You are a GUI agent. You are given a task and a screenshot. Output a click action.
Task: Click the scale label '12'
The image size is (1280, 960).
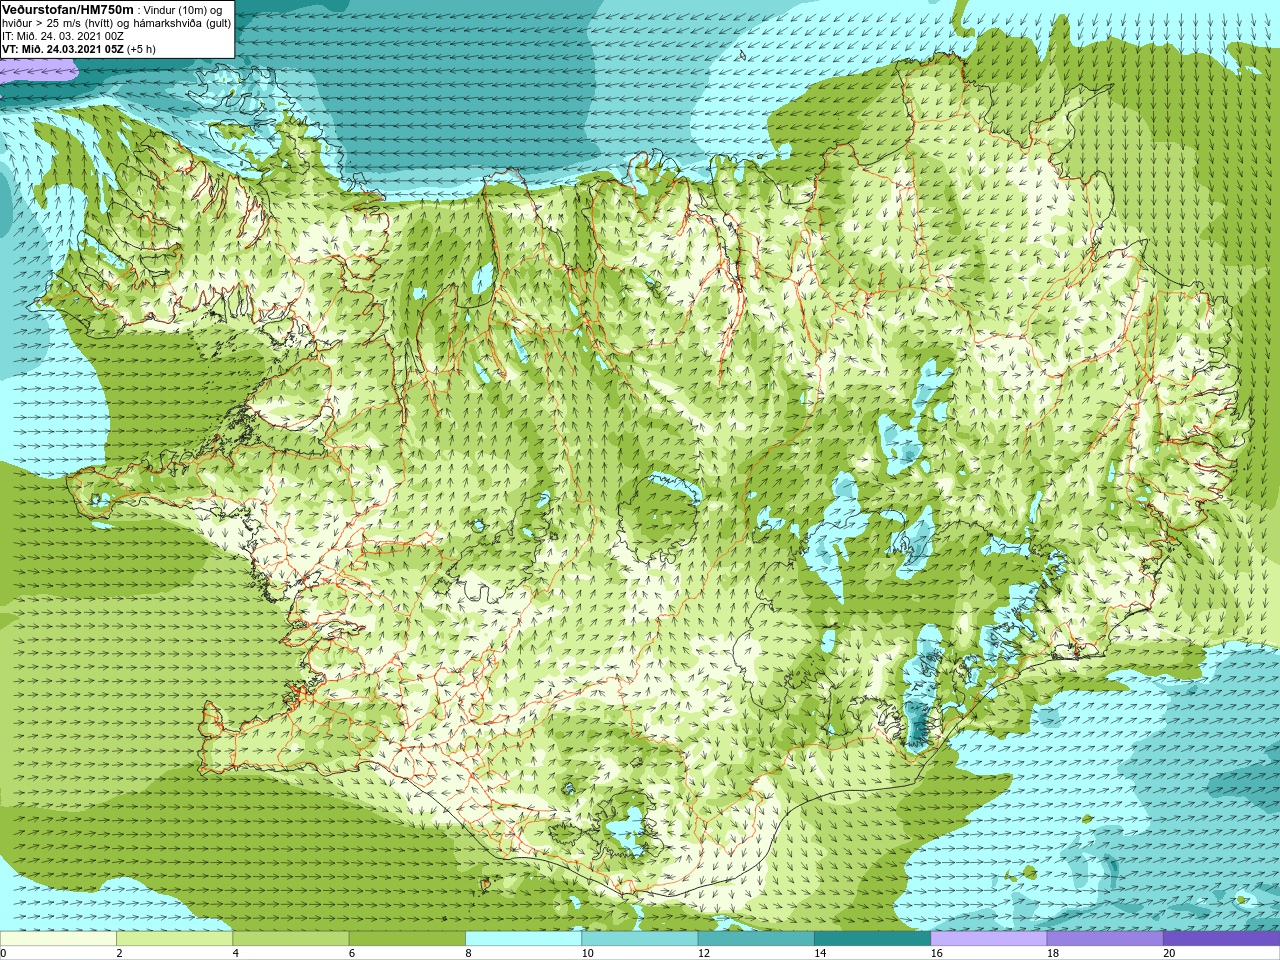704,953
